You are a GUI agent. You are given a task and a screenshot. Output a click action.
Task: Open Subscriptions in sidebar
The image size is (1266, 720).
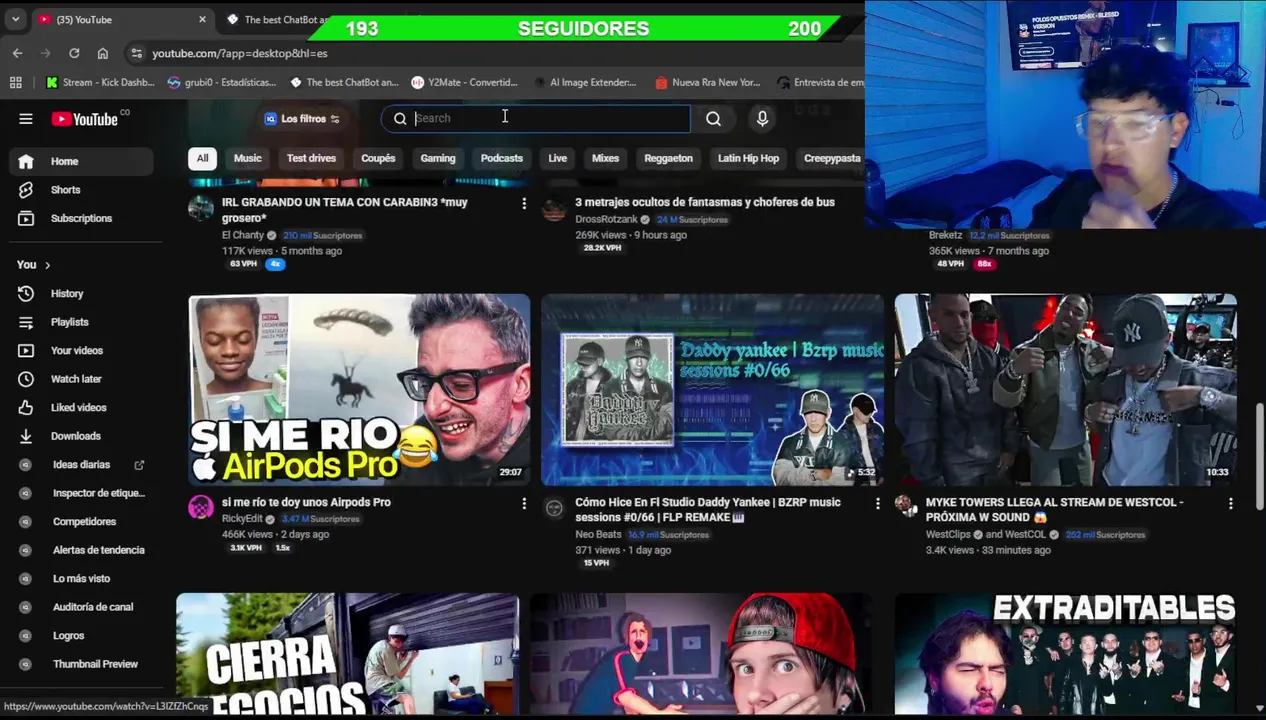(x=82, y=218)
